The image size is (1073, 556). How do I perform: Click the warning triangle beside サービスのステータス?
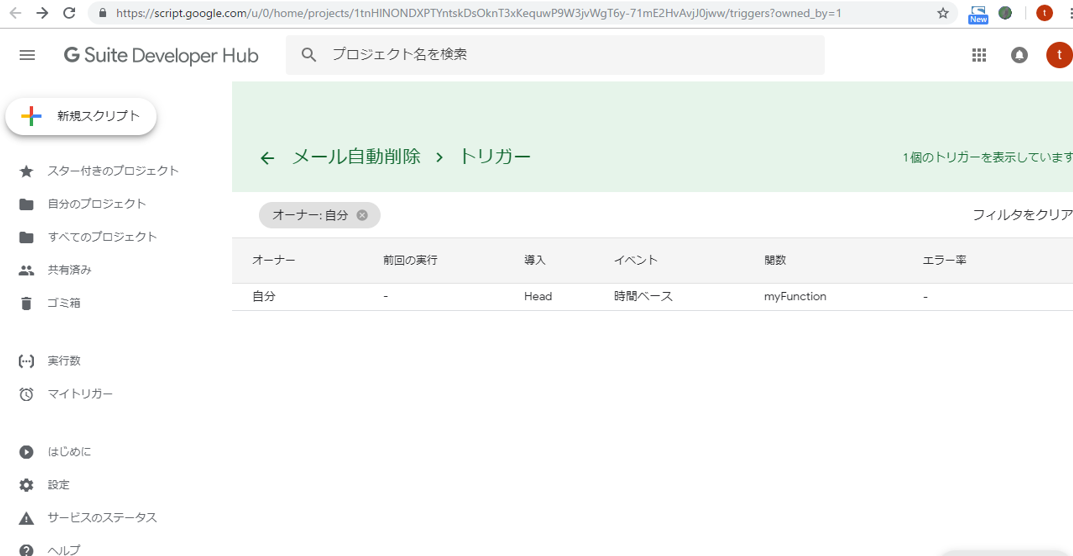point(26,518)
